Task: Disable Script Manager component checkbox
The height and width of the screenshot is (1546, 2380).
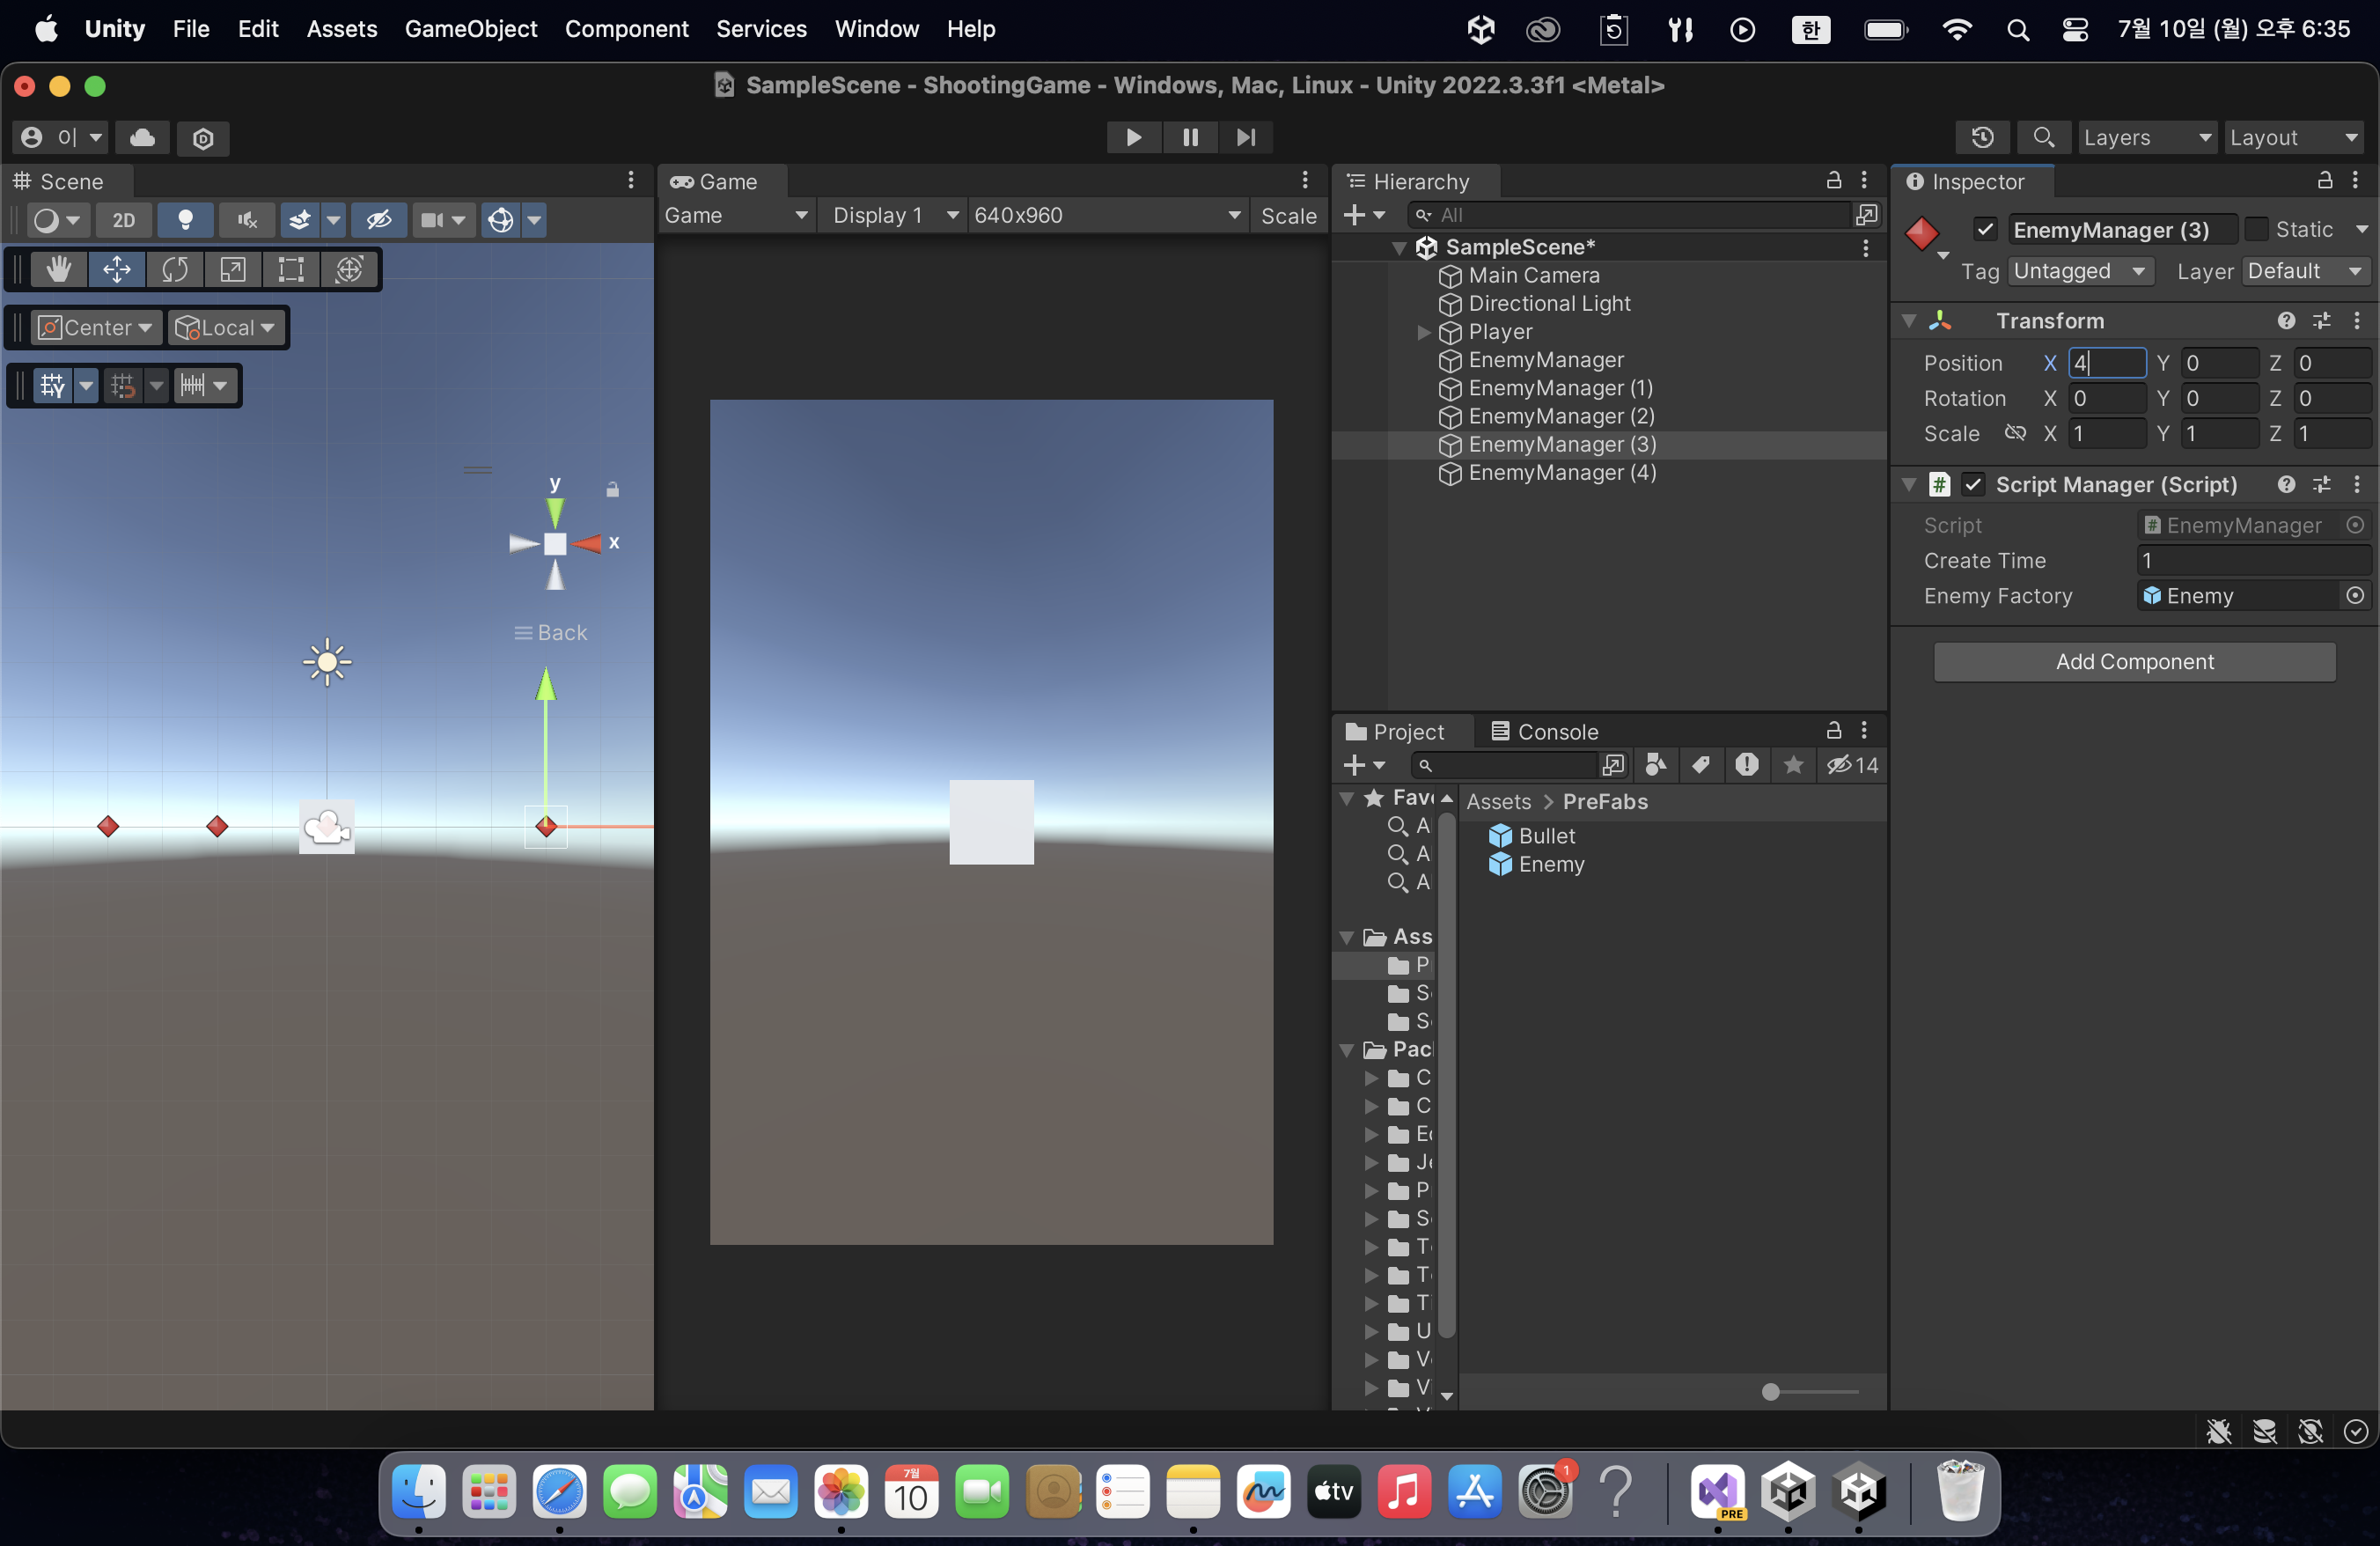Action: coord(1973,485)
